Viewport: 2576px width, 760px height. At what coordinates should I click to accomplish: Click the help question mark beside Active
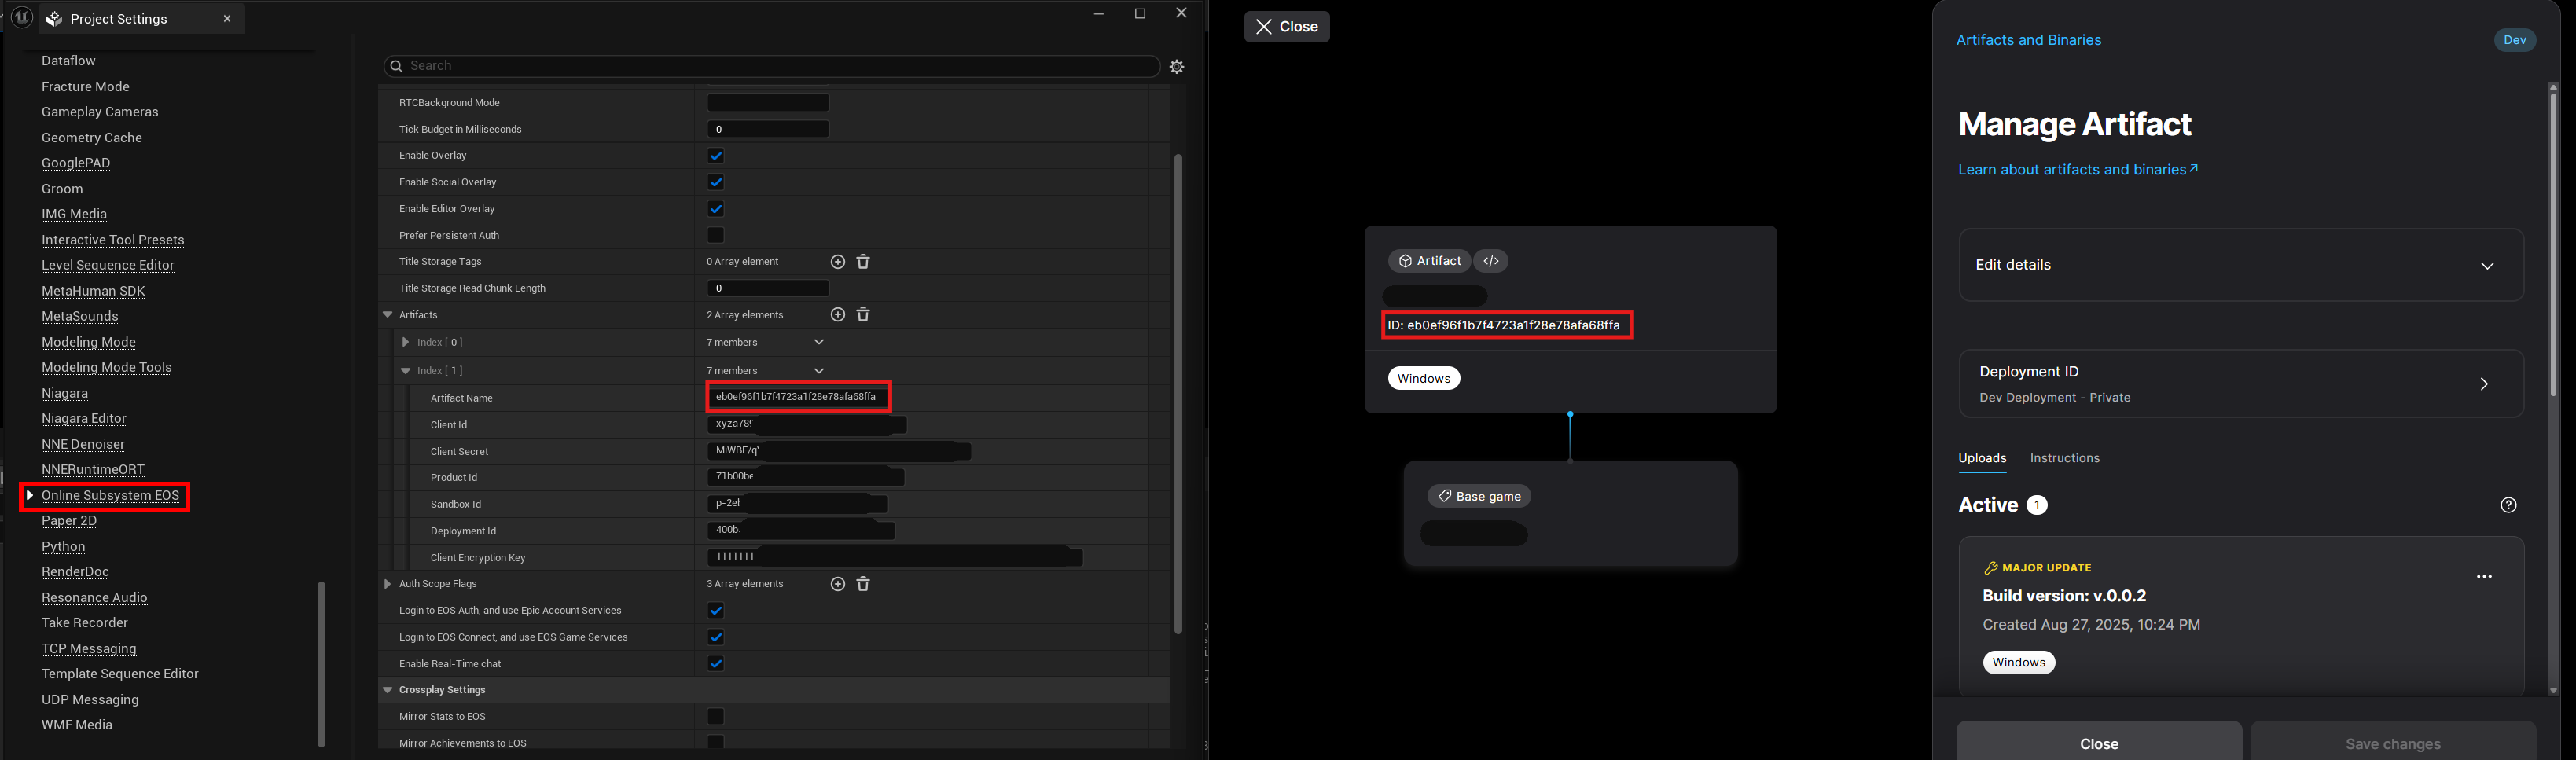point(2509,505)
